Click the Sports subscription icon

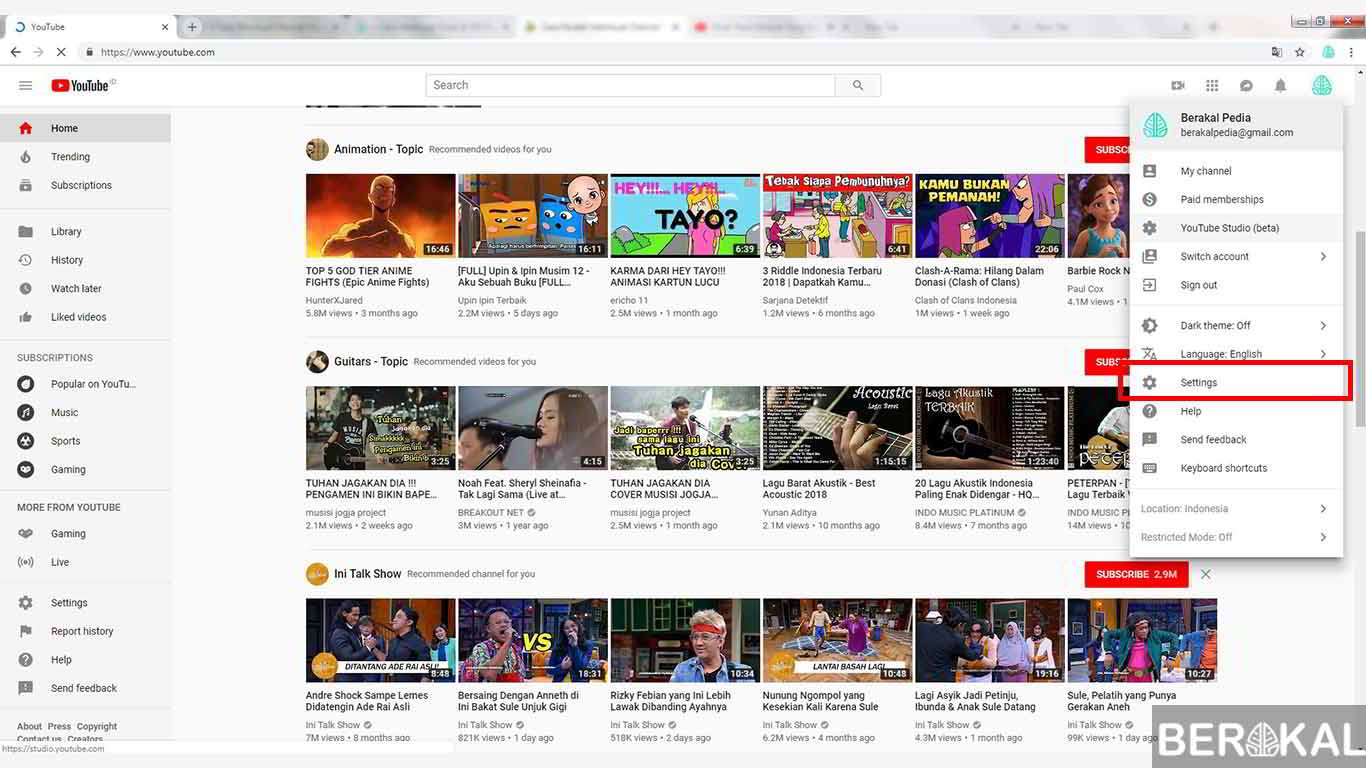(26, 441)
